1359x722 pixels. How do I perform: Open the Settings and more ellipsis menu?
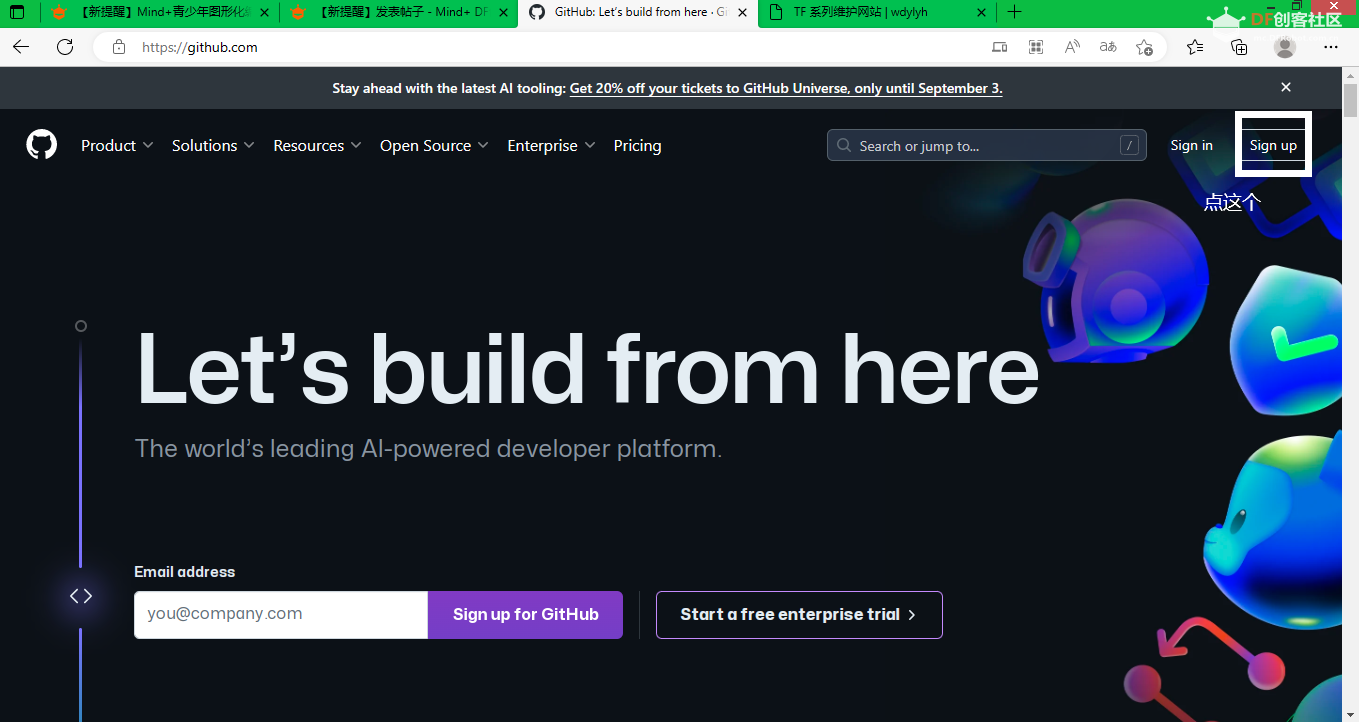1331,47
